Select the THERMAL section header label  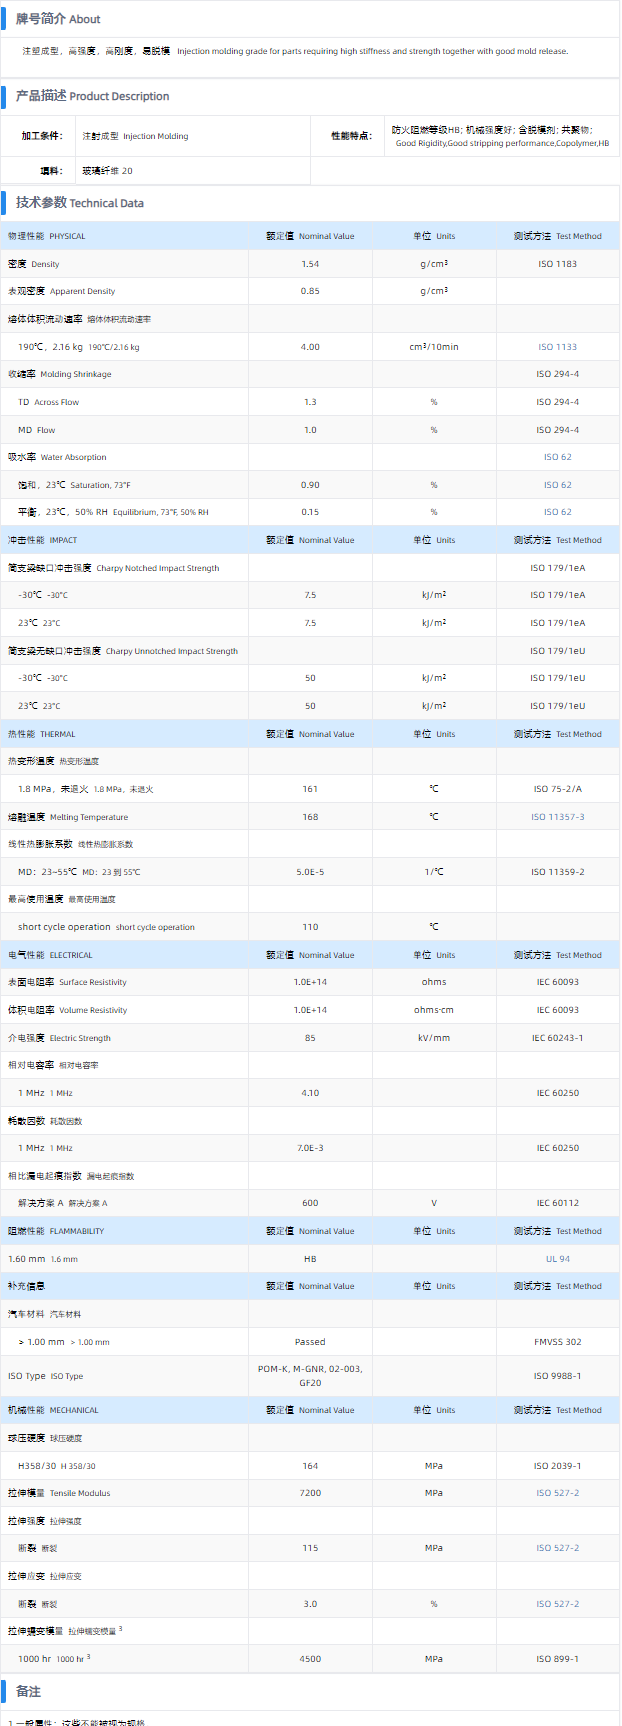pyautogui.click(x=42, y=734)
